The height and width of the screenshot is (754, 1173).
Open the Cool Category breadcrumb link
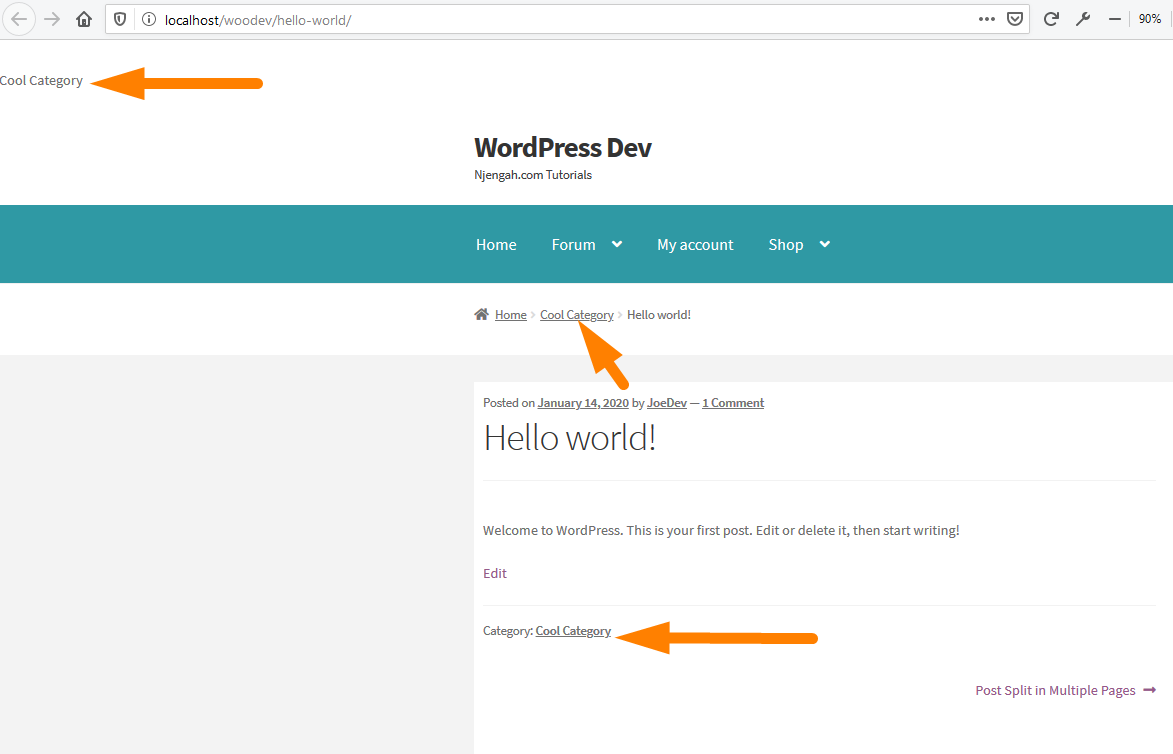(x=577, y=314)
